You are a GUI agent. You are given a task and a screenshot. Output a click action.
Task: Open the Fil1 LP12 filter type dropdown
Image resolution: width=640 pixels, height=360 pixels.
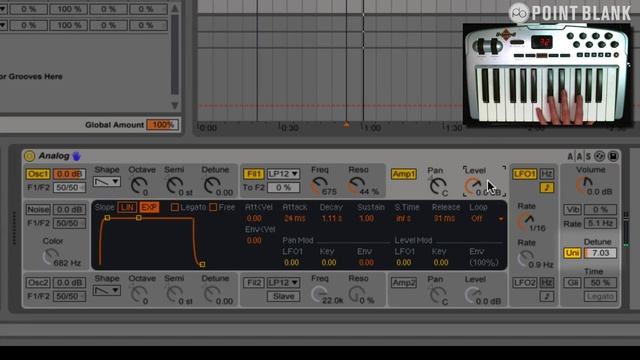(283, 174)
